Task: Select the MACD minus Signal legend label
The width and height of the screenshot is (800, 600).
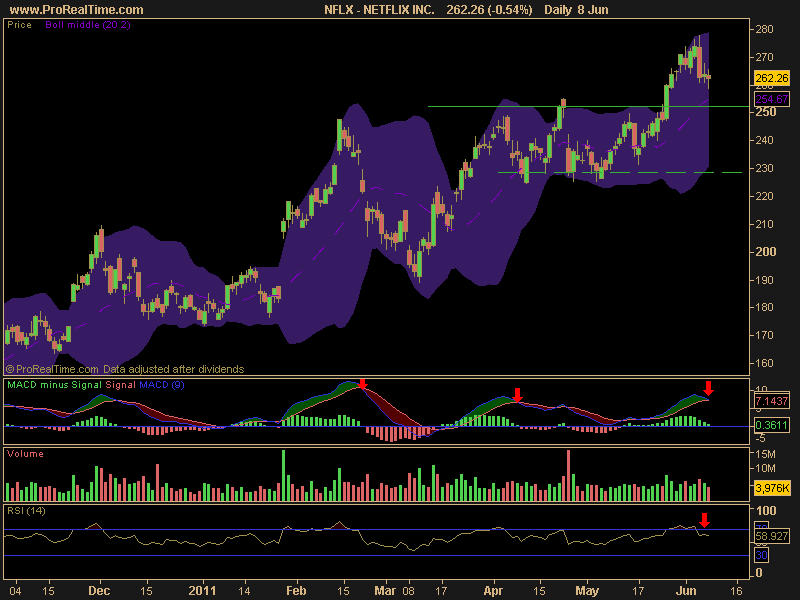Action: pos(55,385)
